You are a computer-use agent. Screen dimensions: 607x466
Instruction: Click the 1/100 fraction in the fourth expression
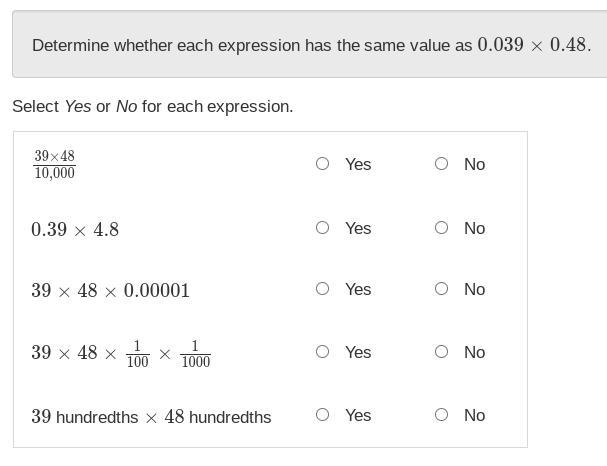[138, 353]
